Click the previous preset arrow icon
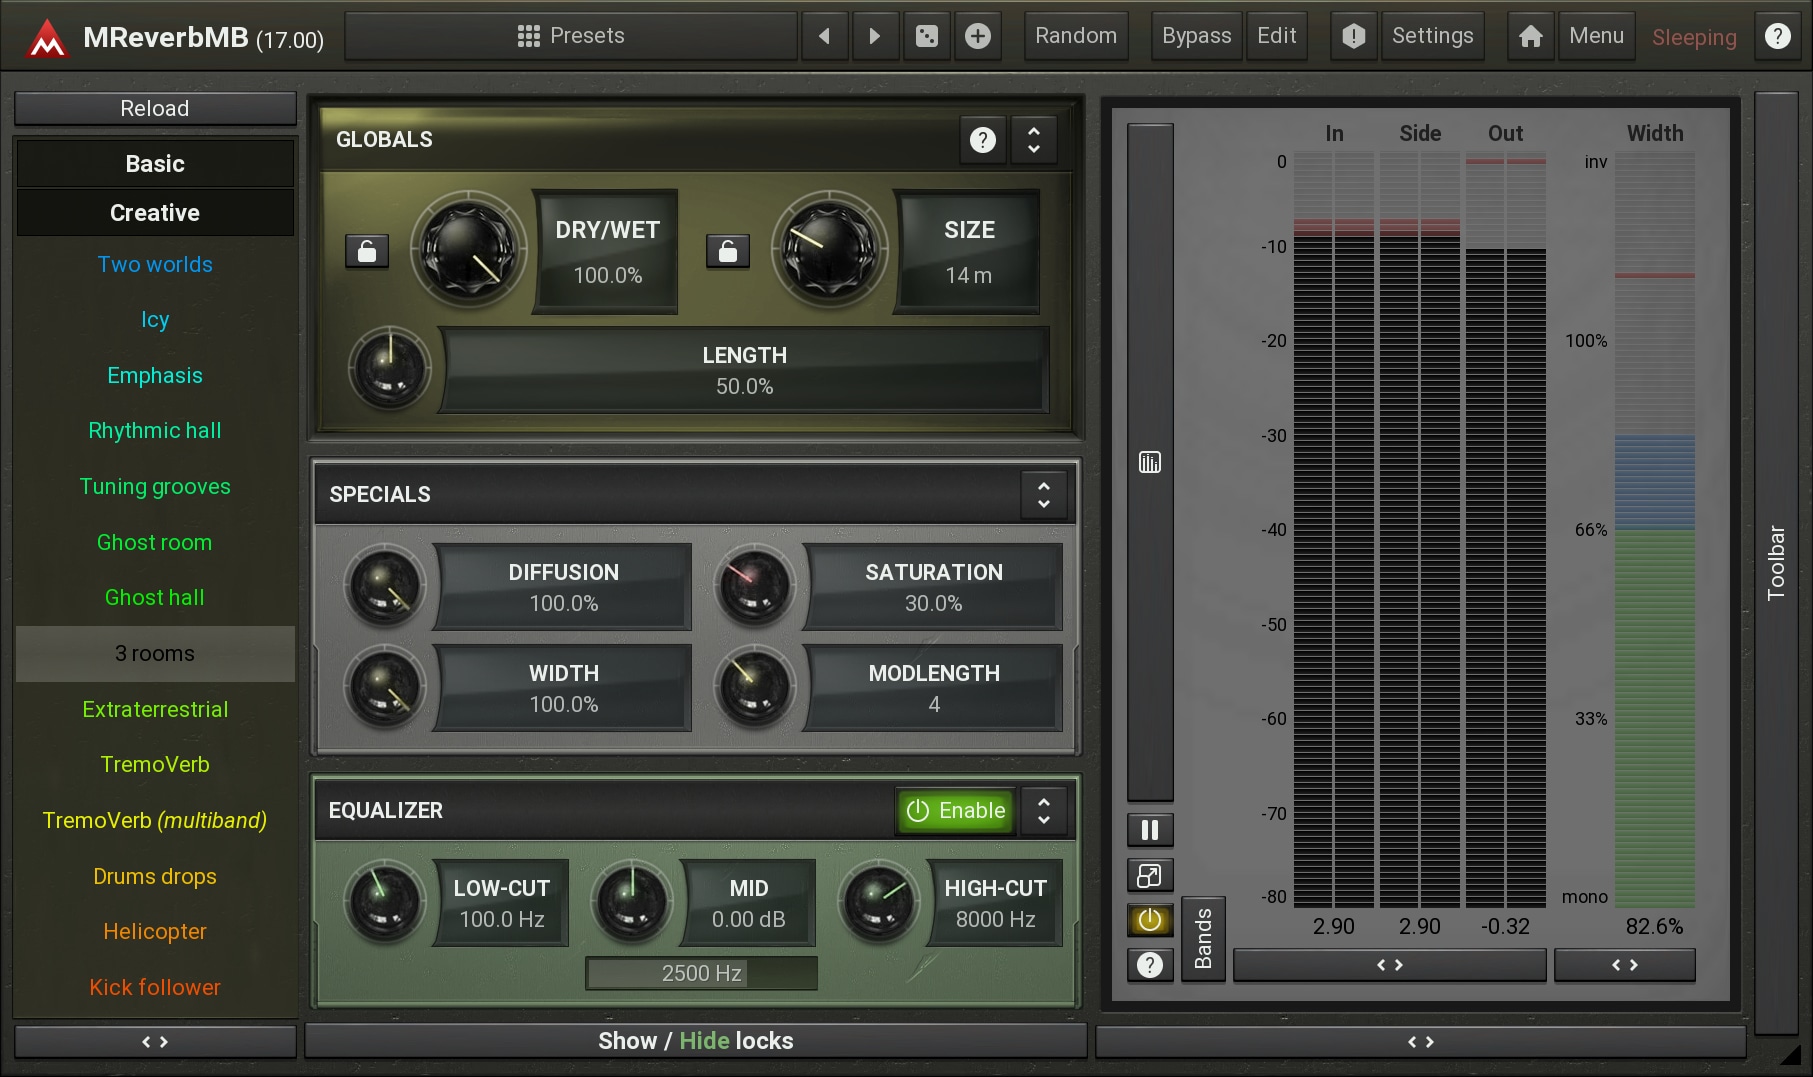Viewport: 1813px width, 1077px height. tap(824, 36)
